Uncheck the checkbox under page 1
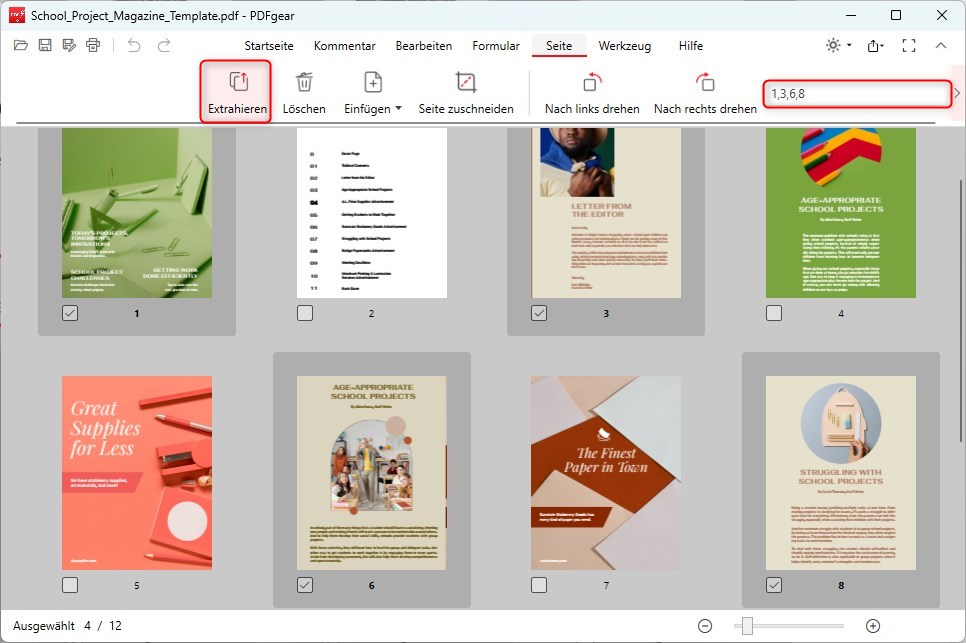Image resolution: width=966 pixels, height=643 pixels. pos(69,313)
